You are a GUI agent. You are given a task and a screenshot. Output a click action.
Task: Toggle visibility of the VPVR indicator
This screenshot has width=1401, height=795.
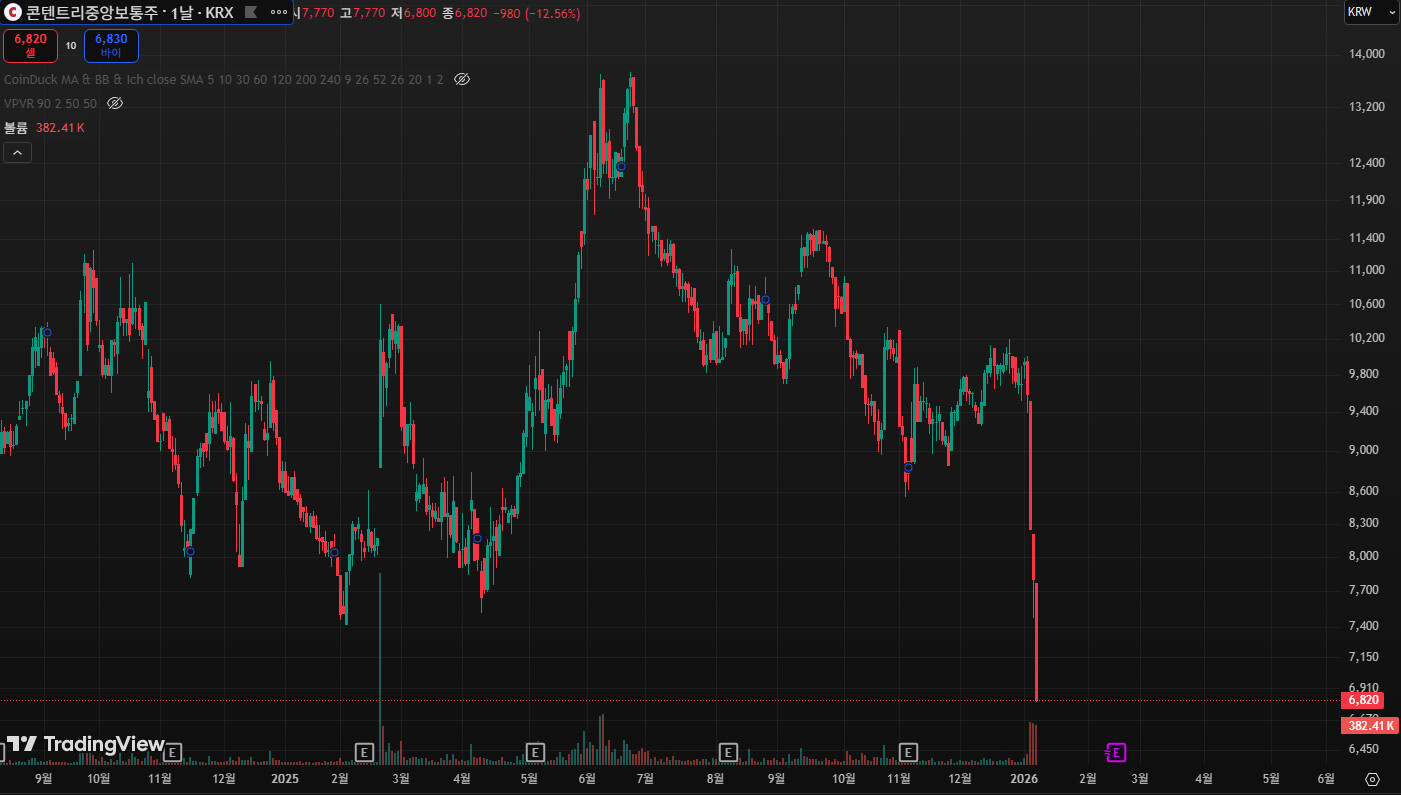115,103
